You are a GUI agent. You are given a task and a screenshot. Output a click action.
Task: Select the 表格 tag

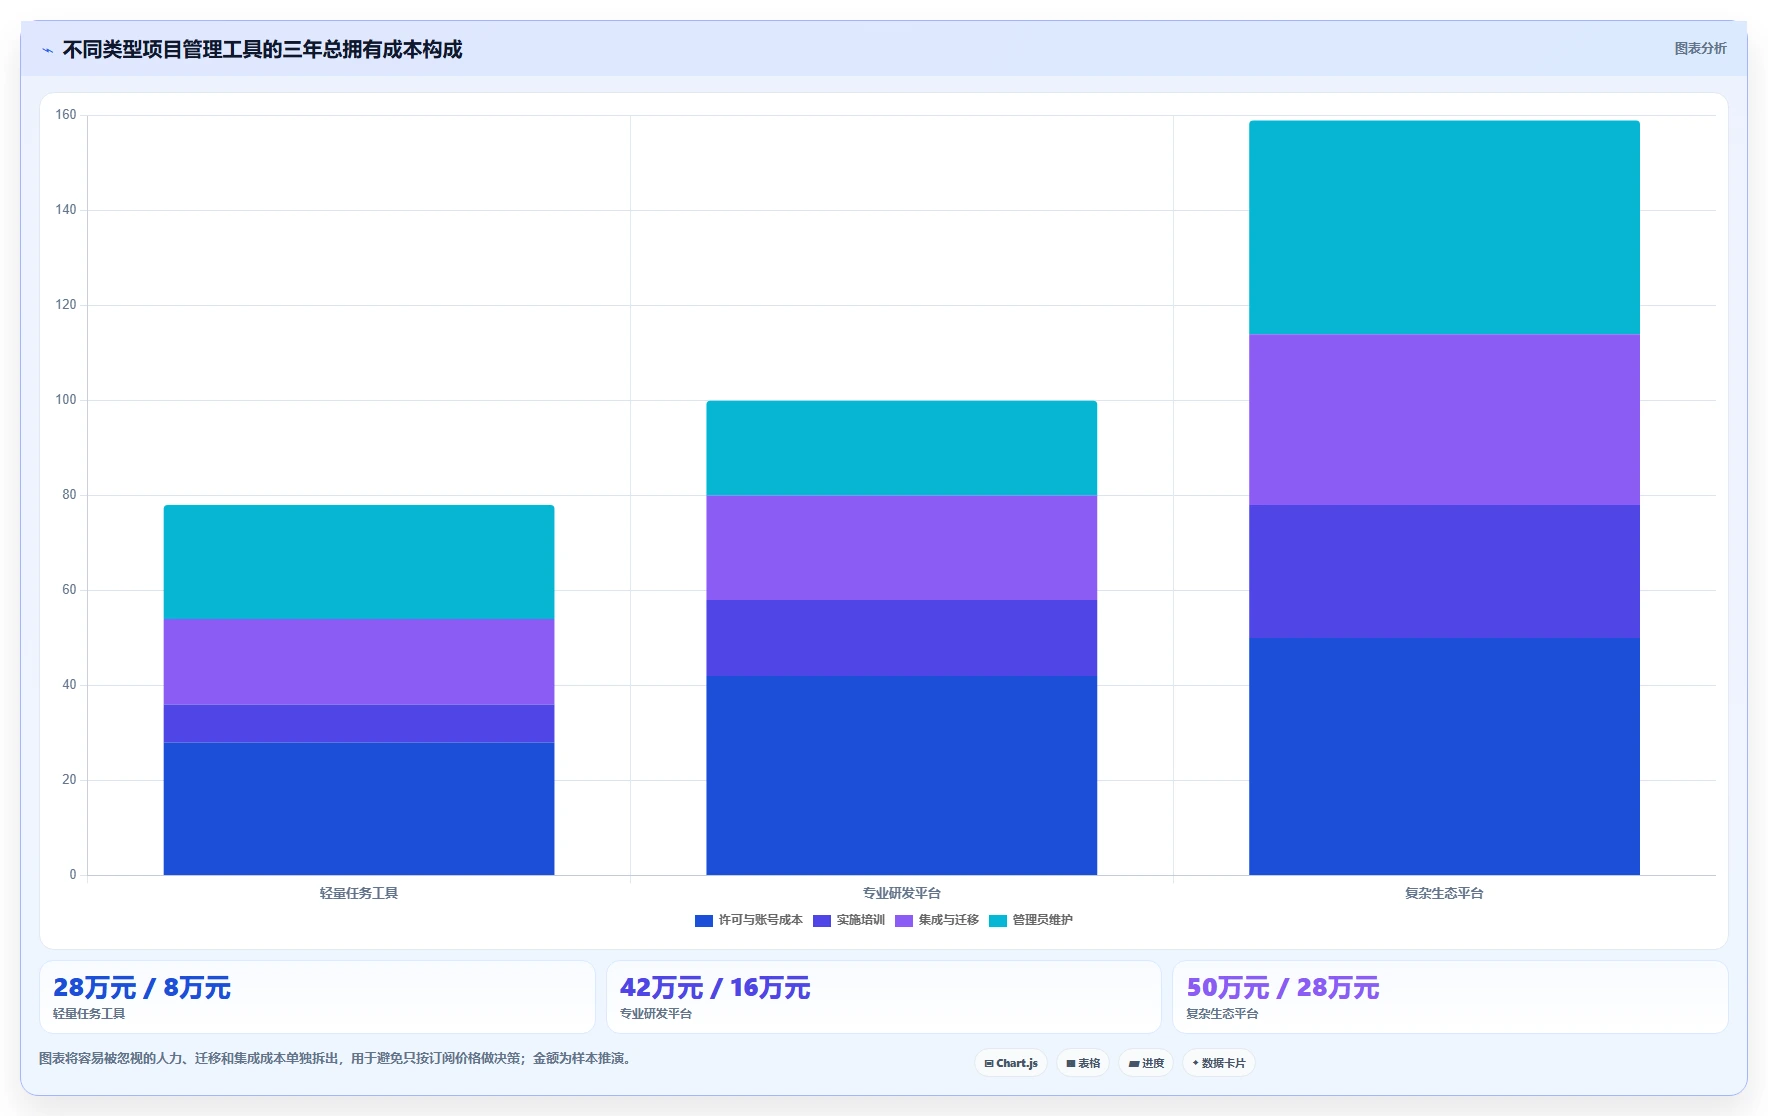[x=1083, y=1063]
